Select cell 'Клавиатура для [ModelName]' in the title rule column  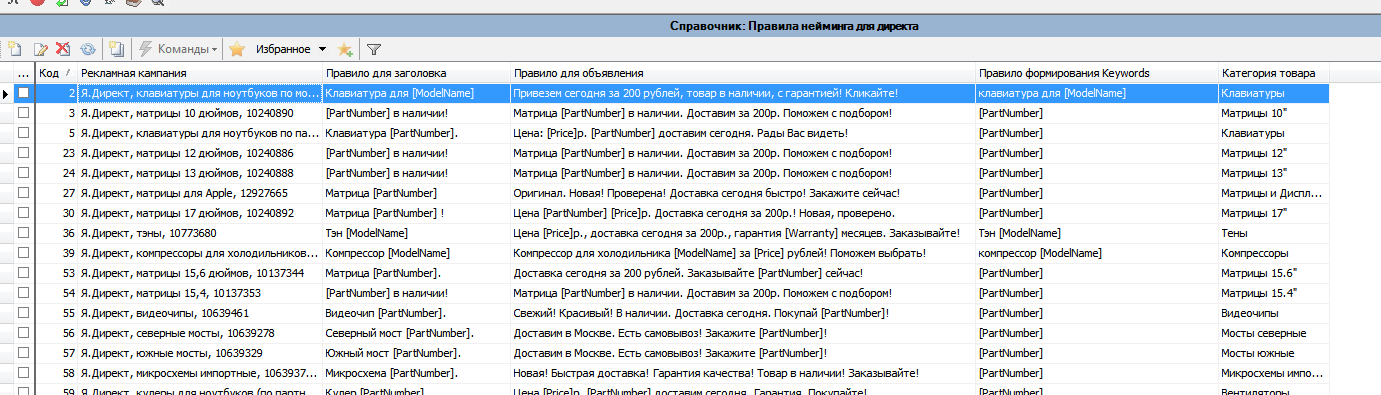[416, 93]
